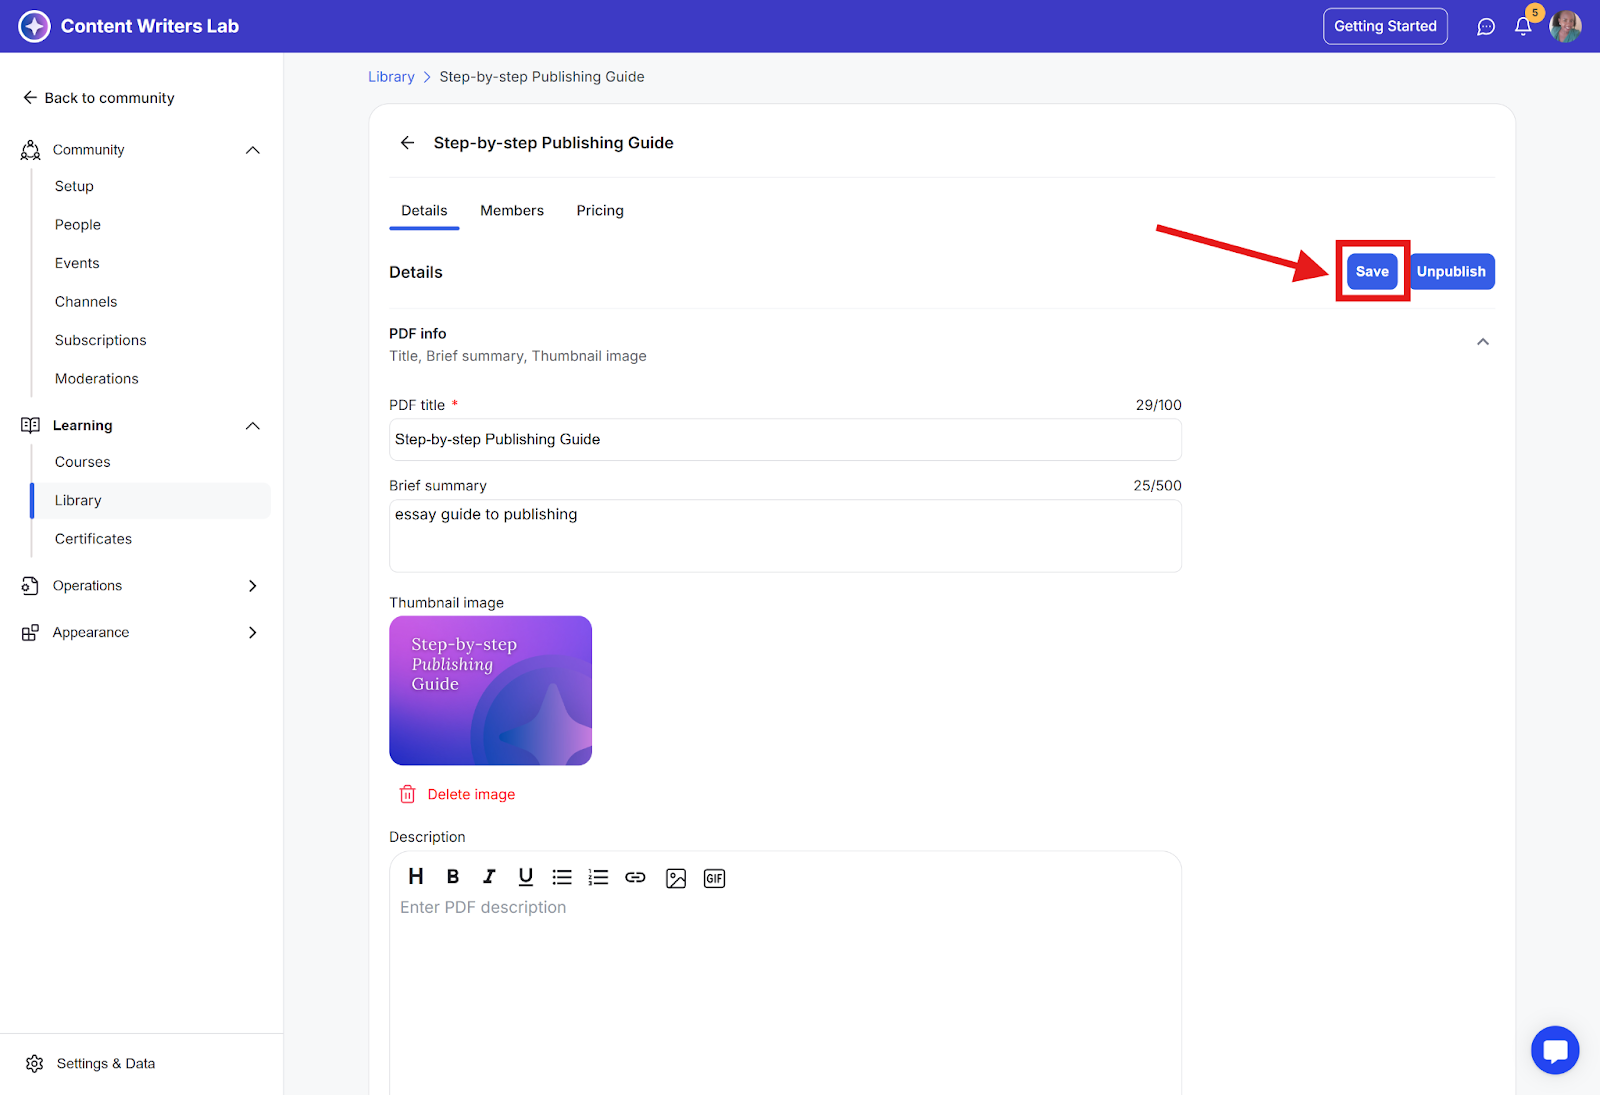Toggle italic formatting in description toolbar
The image size is (1600, 1095).
[x=489, y=877]
